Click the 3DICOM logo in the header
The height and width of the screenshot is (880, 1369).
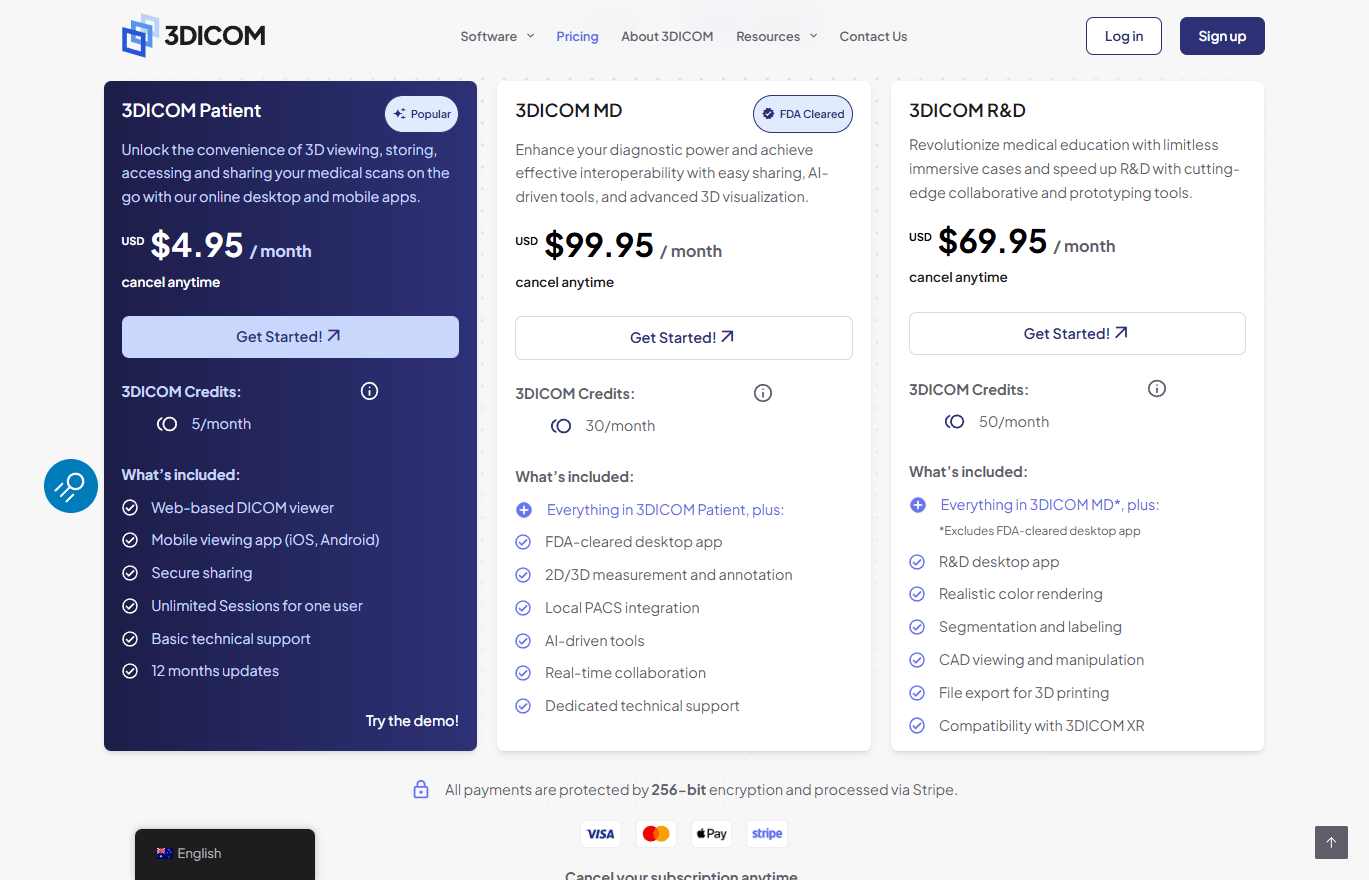pyautogui.click(x=193, y=36)
